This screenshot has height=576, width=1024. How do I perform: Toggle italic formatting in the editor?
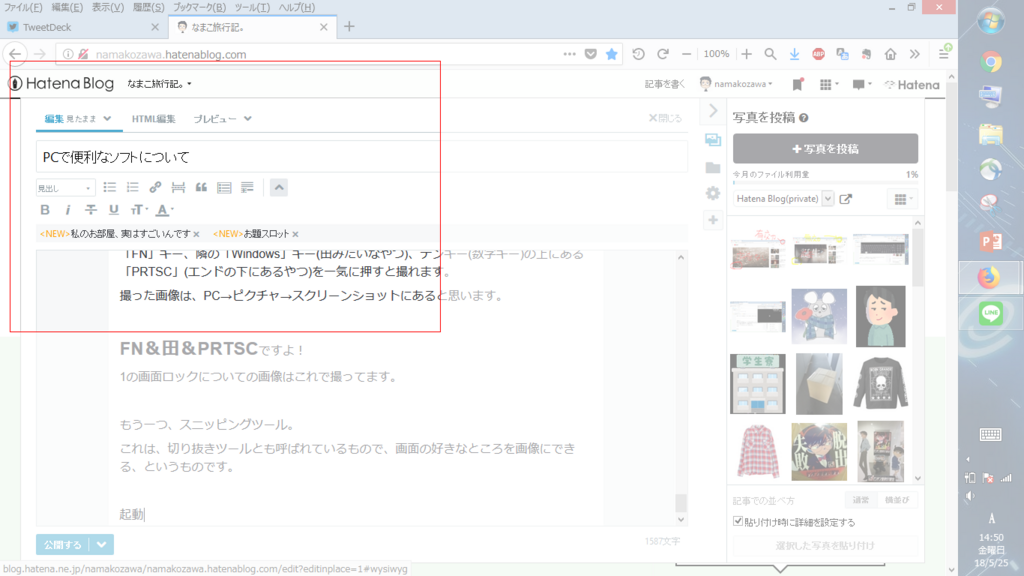(x=68, y=209)
